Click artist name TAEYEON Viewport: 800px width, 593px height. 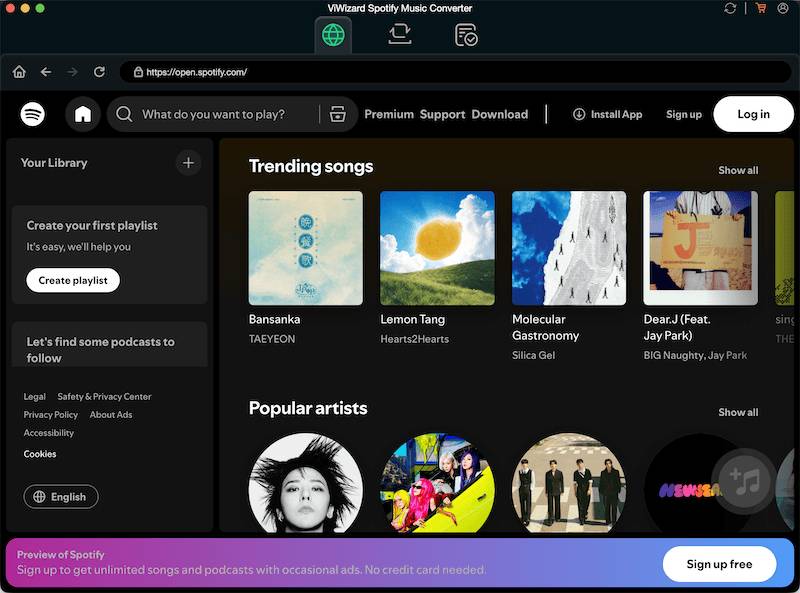(272, 339)
